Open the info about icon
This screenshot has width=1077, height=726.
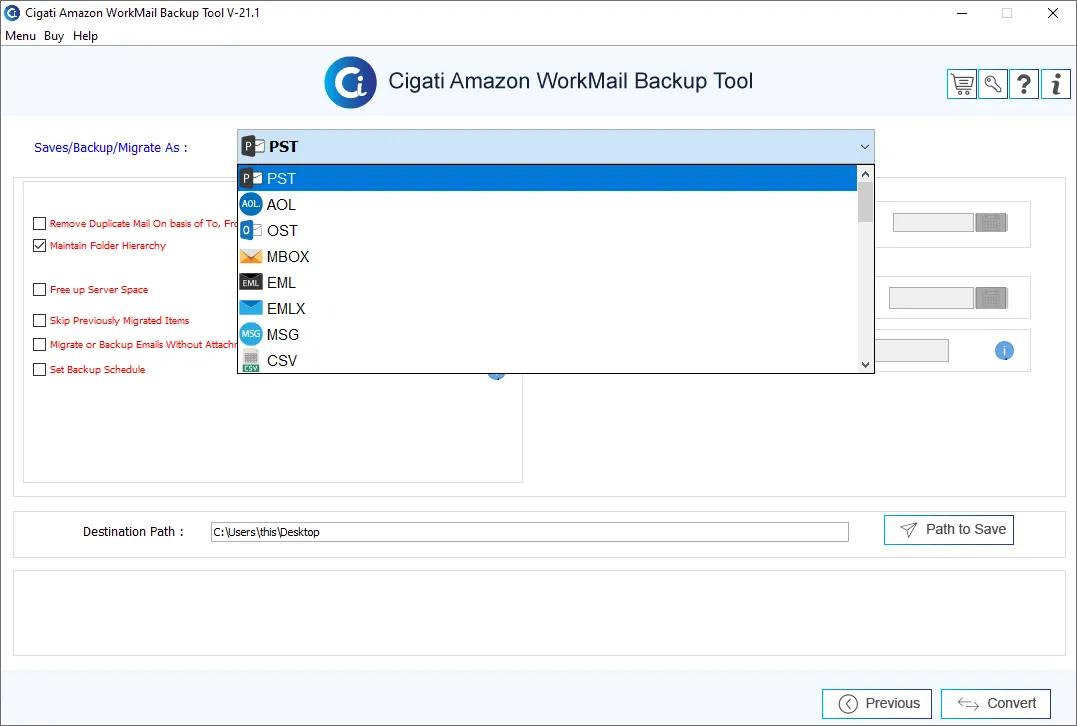click(1056, 84)
